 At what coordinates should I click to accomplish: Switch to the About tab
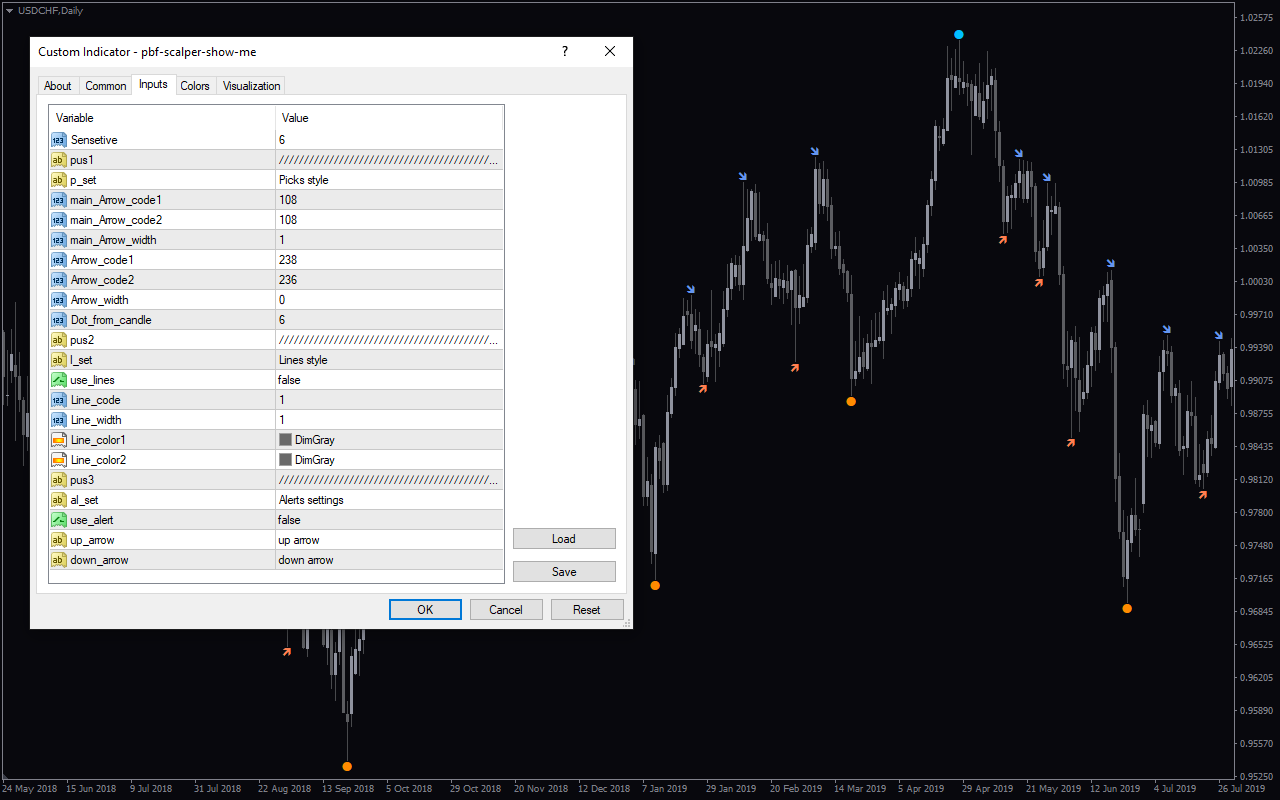tap(58, 86)
